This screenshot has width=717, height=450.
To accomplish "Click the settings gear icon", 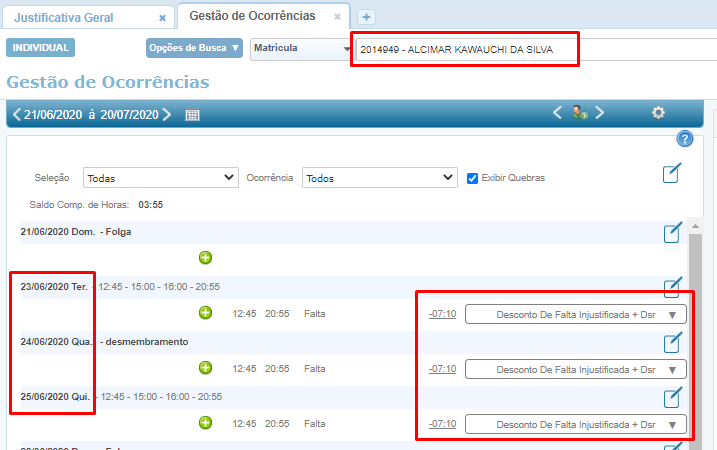I will pos(658,113).
